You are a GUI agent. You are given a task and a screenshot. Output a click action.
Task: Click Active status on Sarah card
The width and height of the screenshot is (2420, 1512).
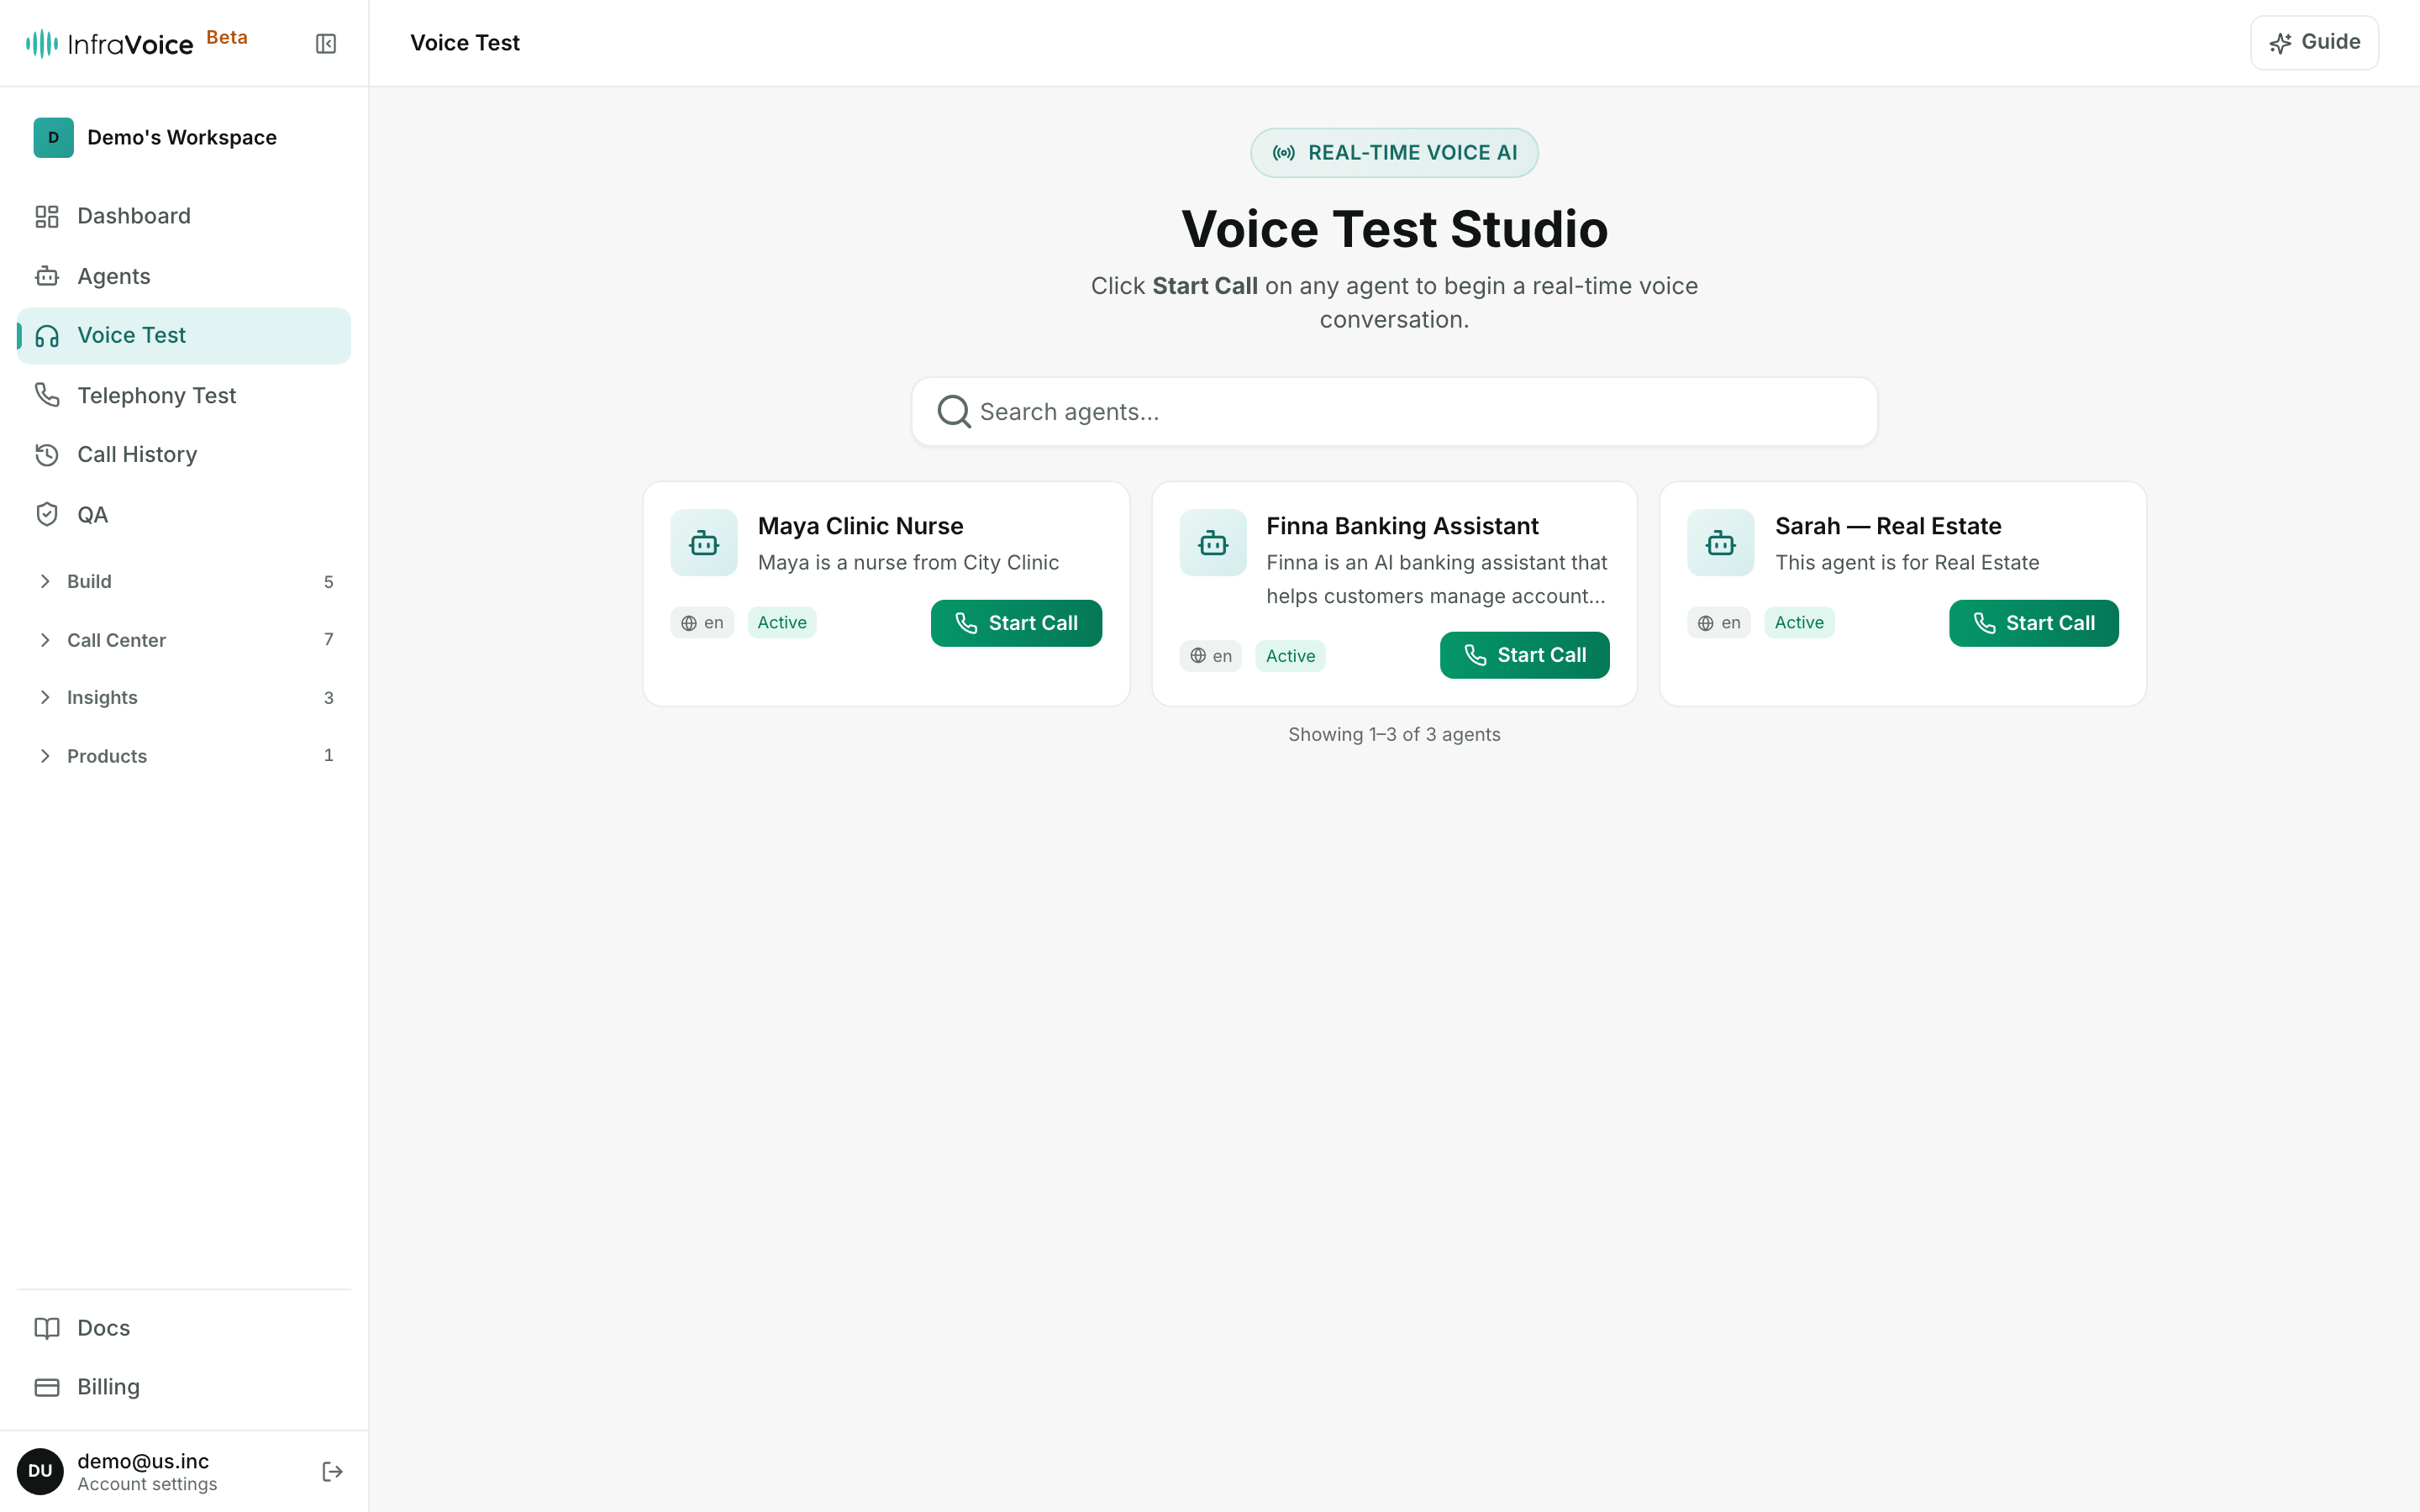pyautogui.click(x=1799, y=623)
